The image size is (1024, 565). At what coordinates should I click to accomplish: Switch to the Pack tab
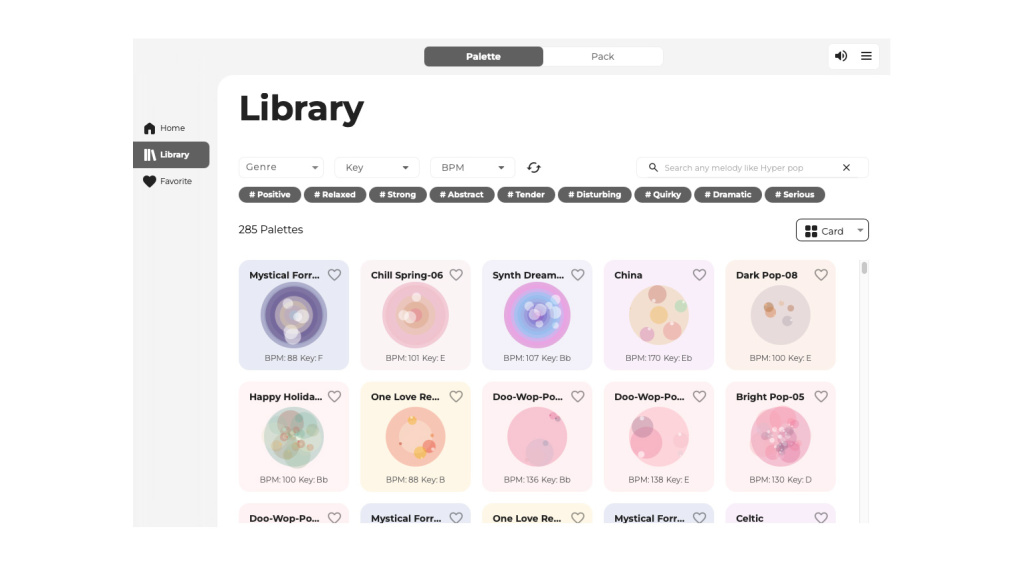point(602,57)
